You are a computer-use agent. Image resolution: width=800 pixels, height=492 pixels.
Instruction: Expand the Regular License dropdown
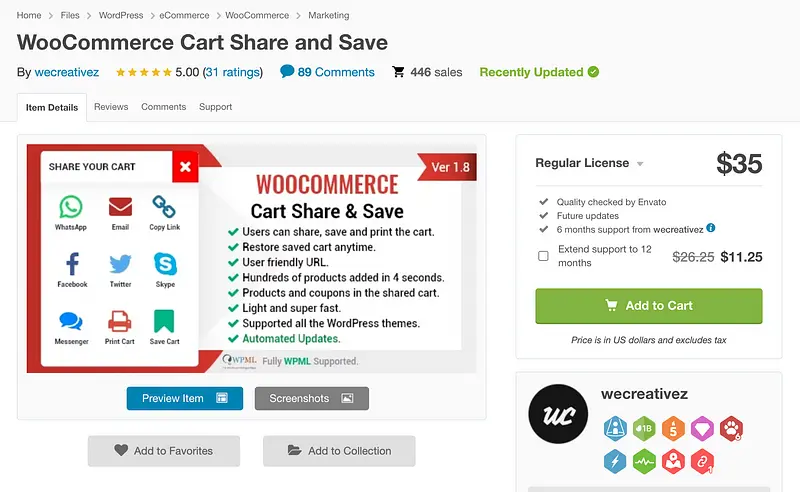[640, 164]
